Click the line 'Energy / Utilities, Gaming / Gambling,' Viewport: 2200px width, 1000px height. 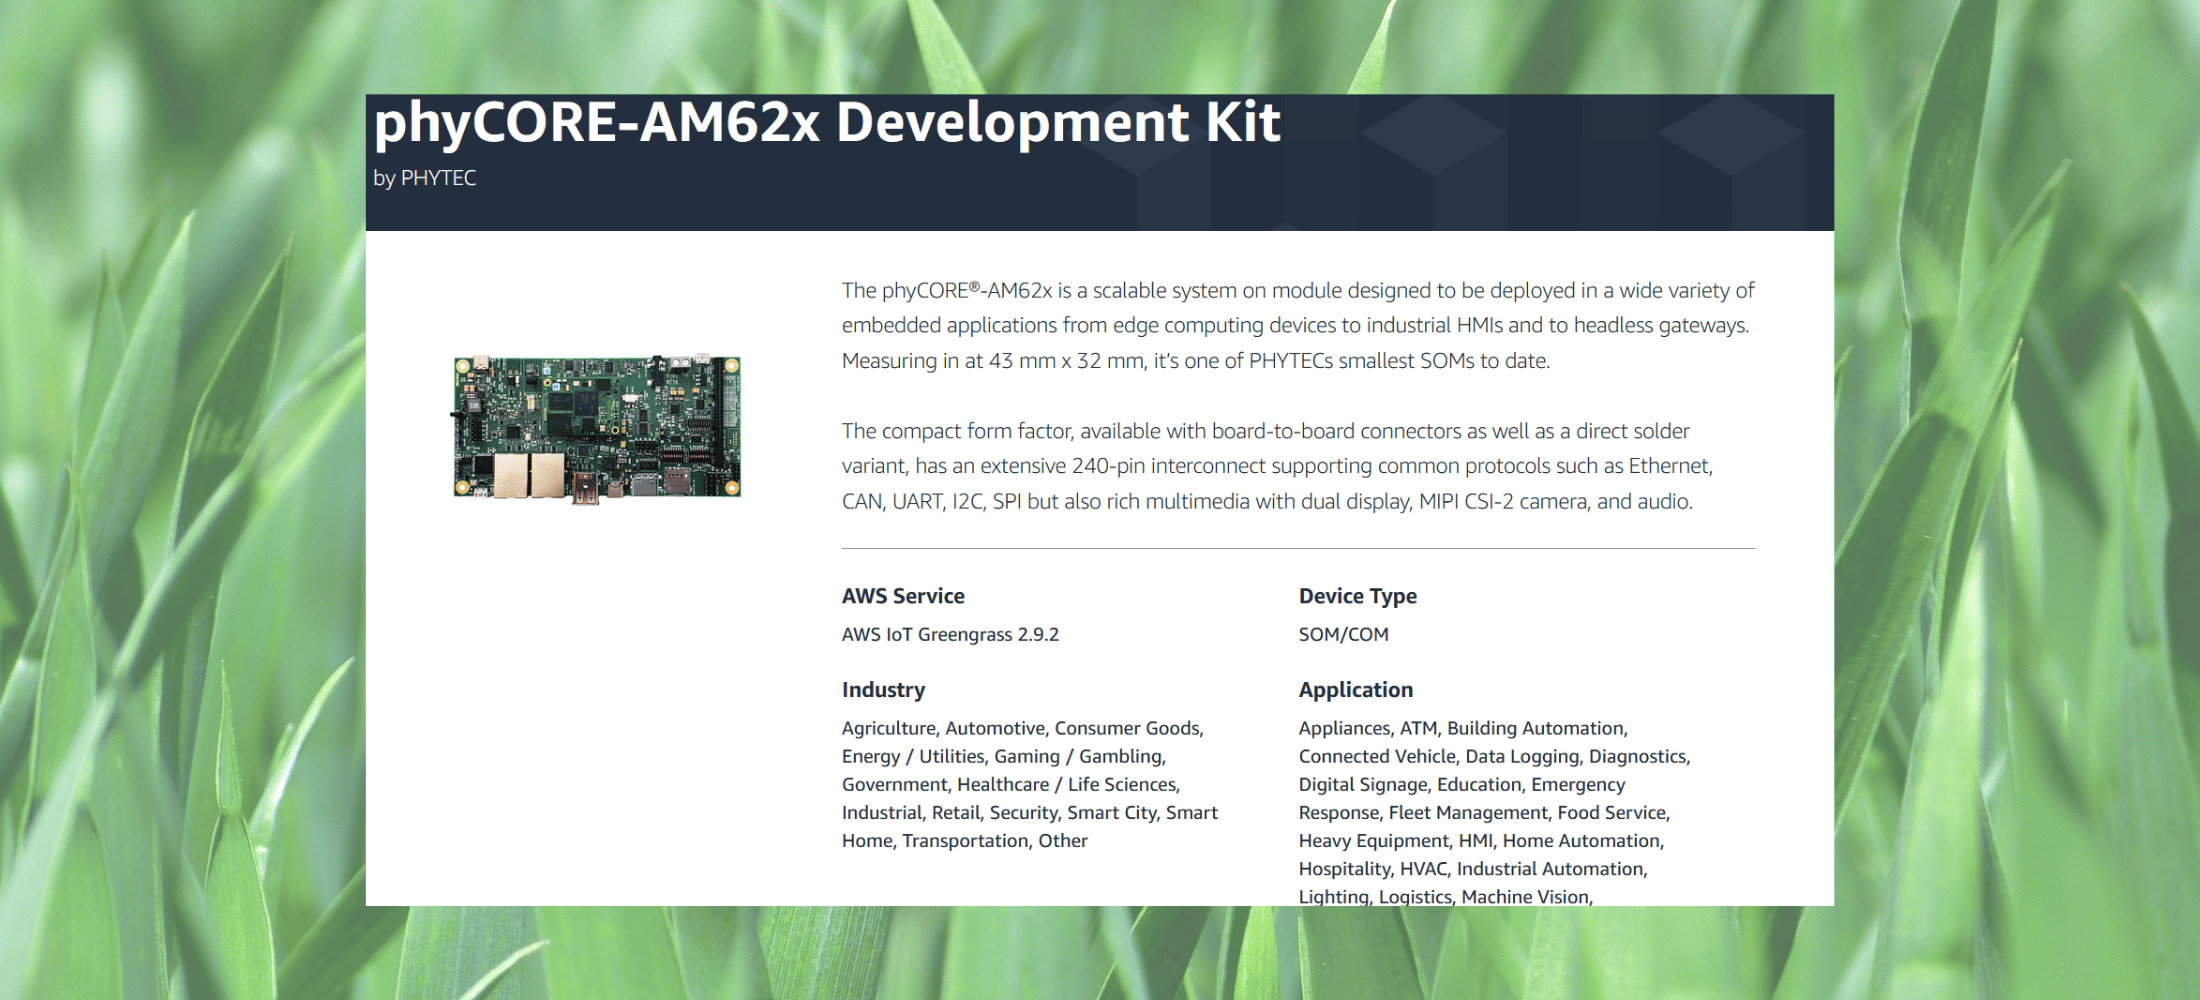(x=1004, y=756)
